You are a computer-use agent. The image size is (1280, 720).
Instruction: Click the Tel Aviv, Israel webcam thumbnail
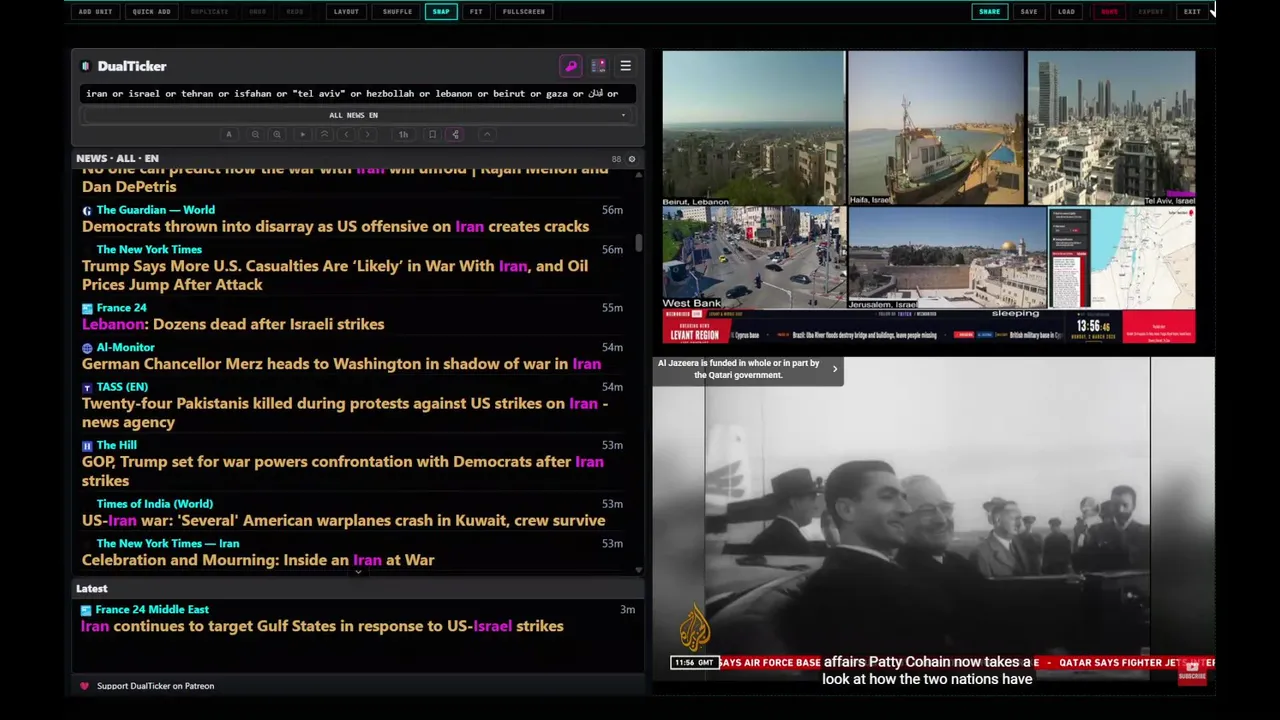(x=1111, y=128)
